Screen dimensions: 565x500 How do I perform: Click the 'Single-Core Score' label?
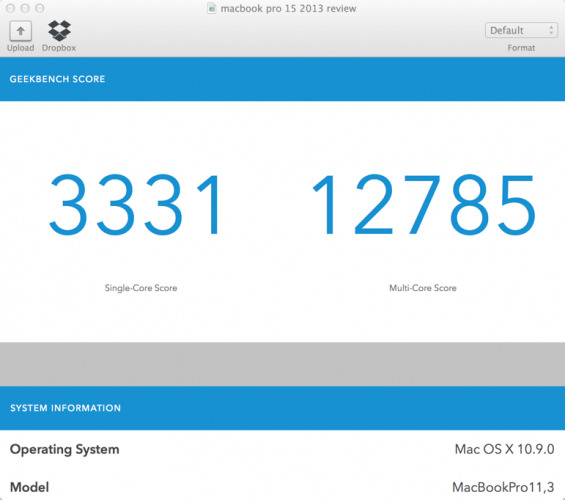point(141,288)
